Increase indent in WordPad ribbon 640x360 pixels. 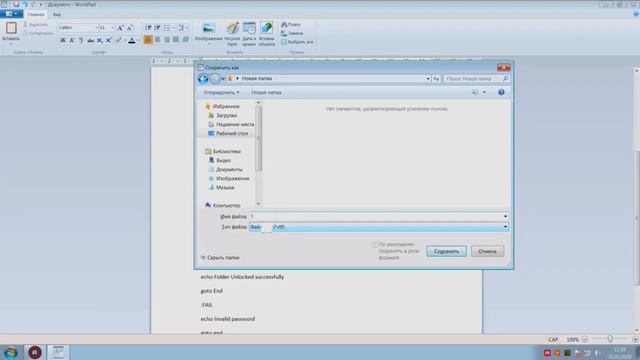tap(158, 28)
